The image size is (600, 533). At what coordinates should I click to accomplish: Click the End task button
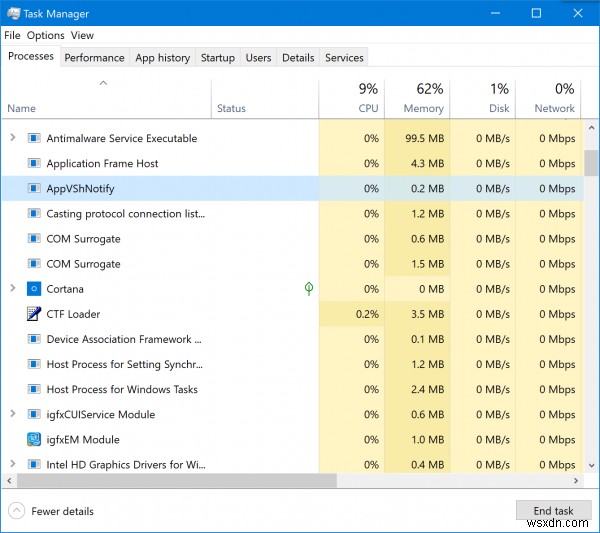(x=553, y=510)
